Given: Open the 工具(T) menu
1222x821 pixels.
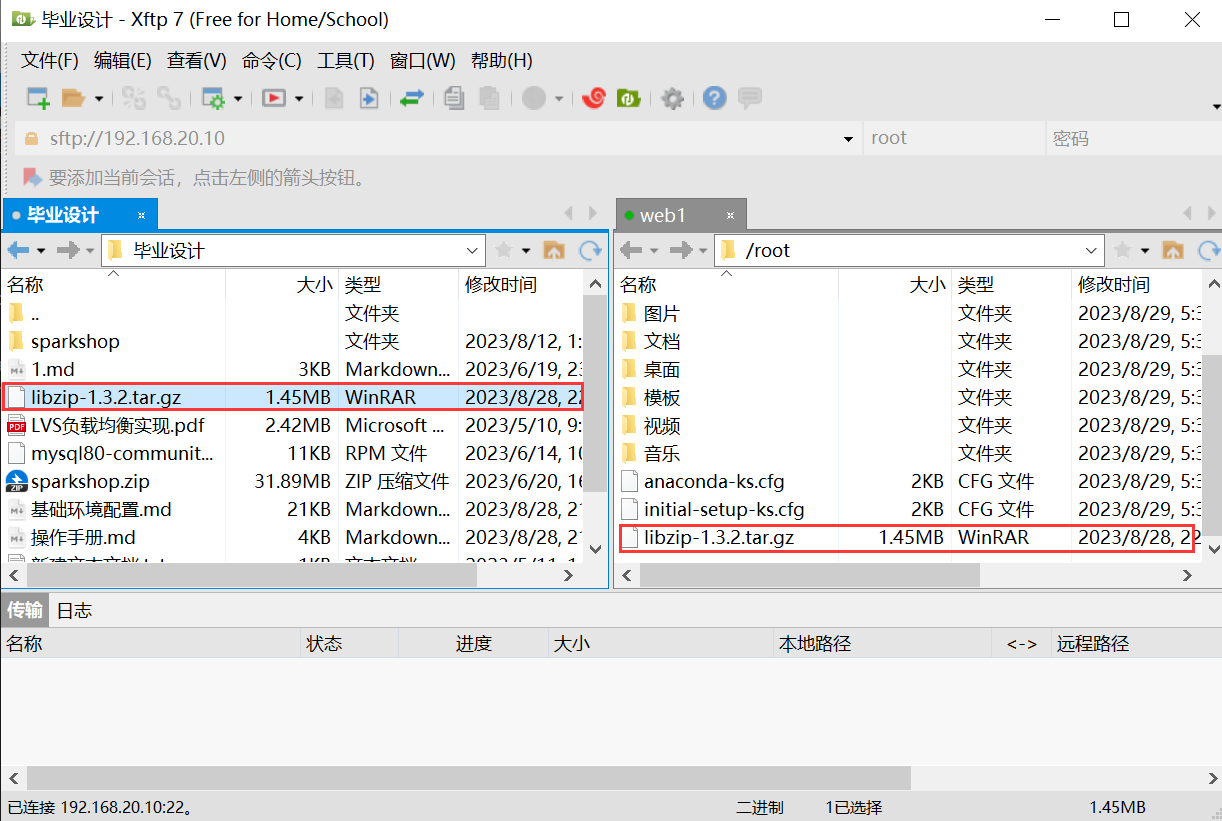Looking at the screenshot, I should 345,61.
